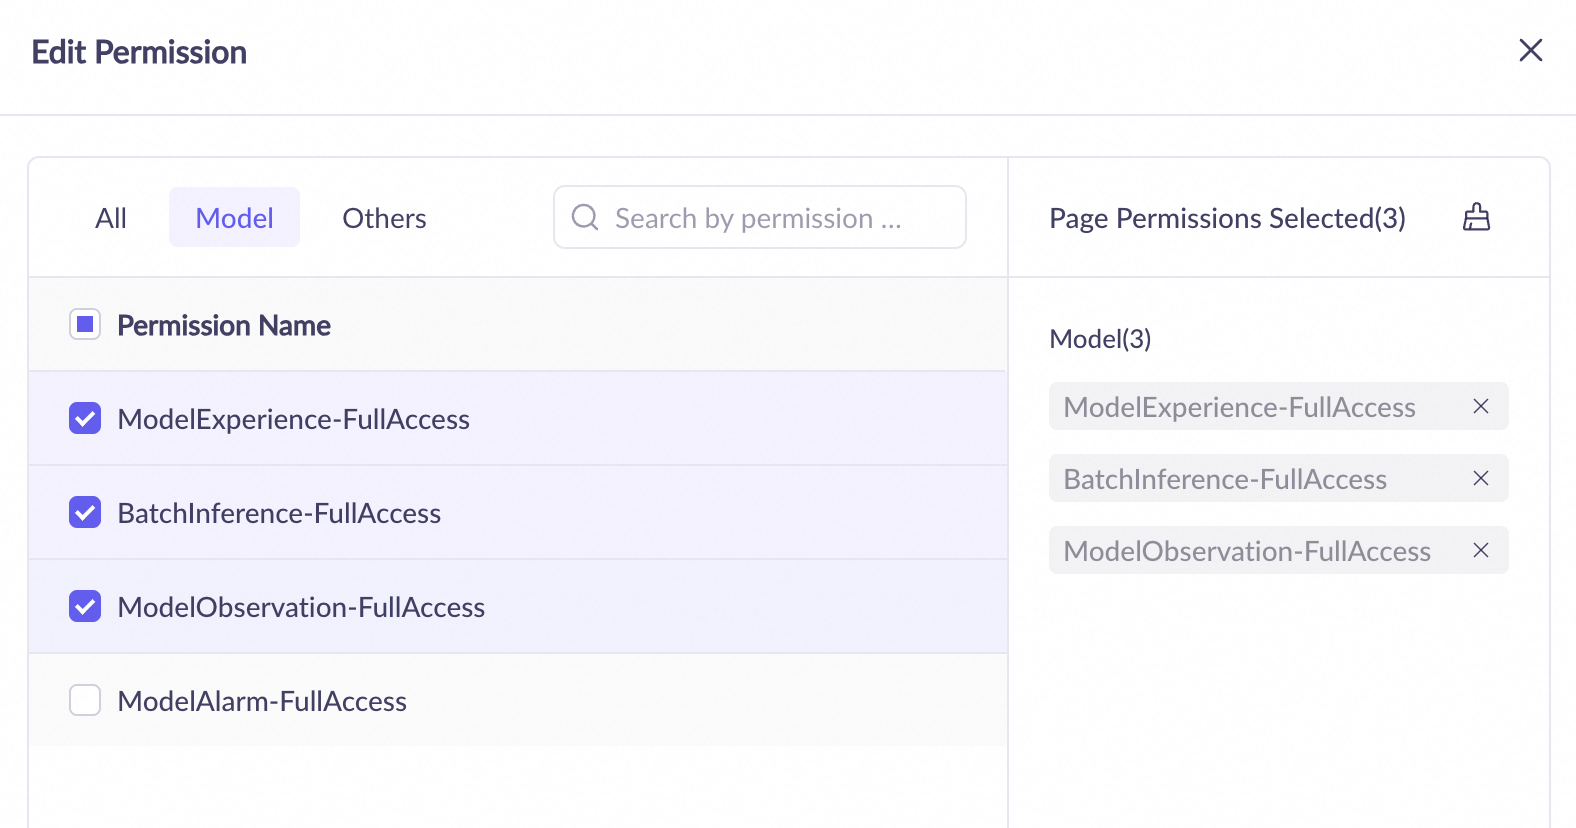1576x828 pixels.
Task: Uncheck ModelExperience-FullAccess permission
Action: click(x=85, y=418)
